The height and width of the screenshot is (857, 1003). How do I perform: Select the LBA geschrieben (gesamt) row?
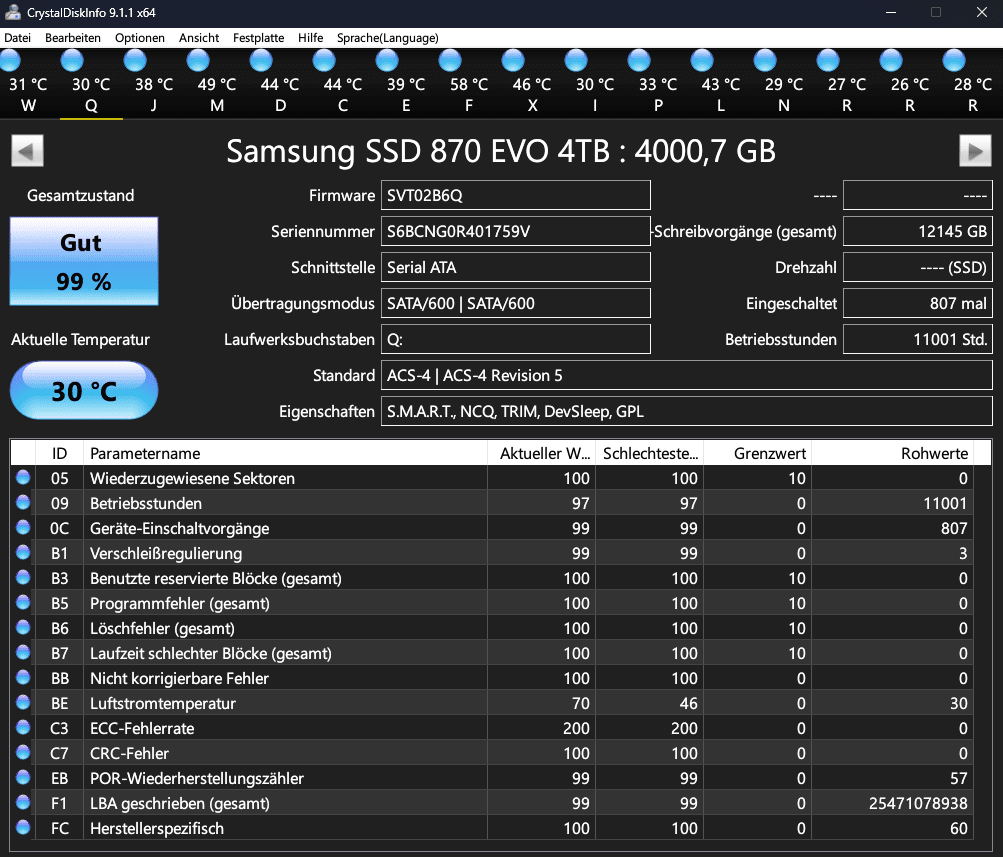point(492,803)
